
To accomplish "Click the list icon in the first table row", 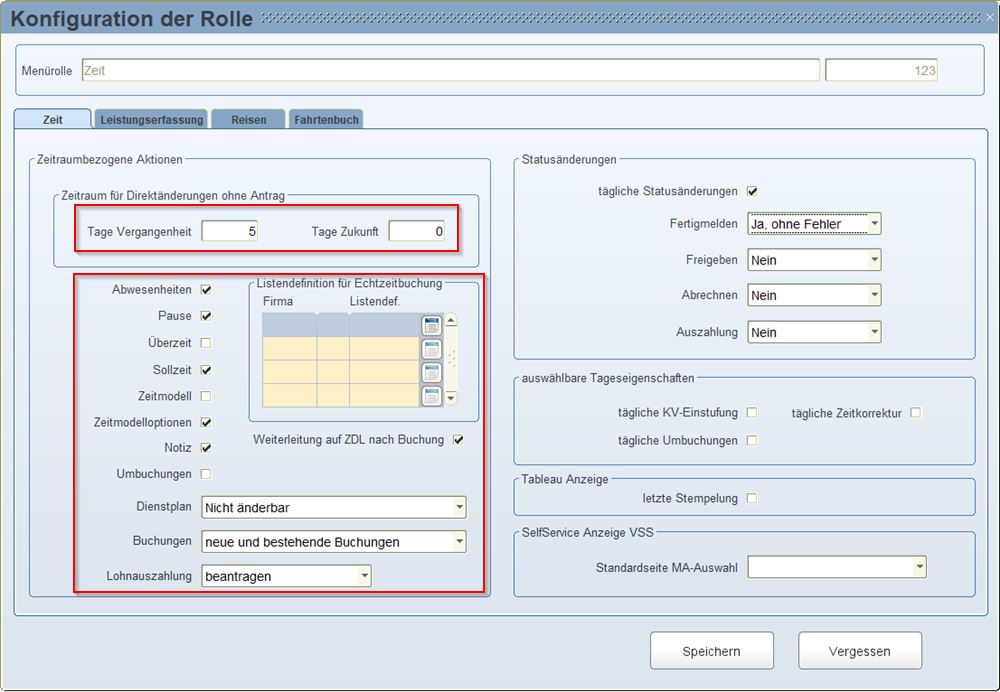I will point(431,325).
